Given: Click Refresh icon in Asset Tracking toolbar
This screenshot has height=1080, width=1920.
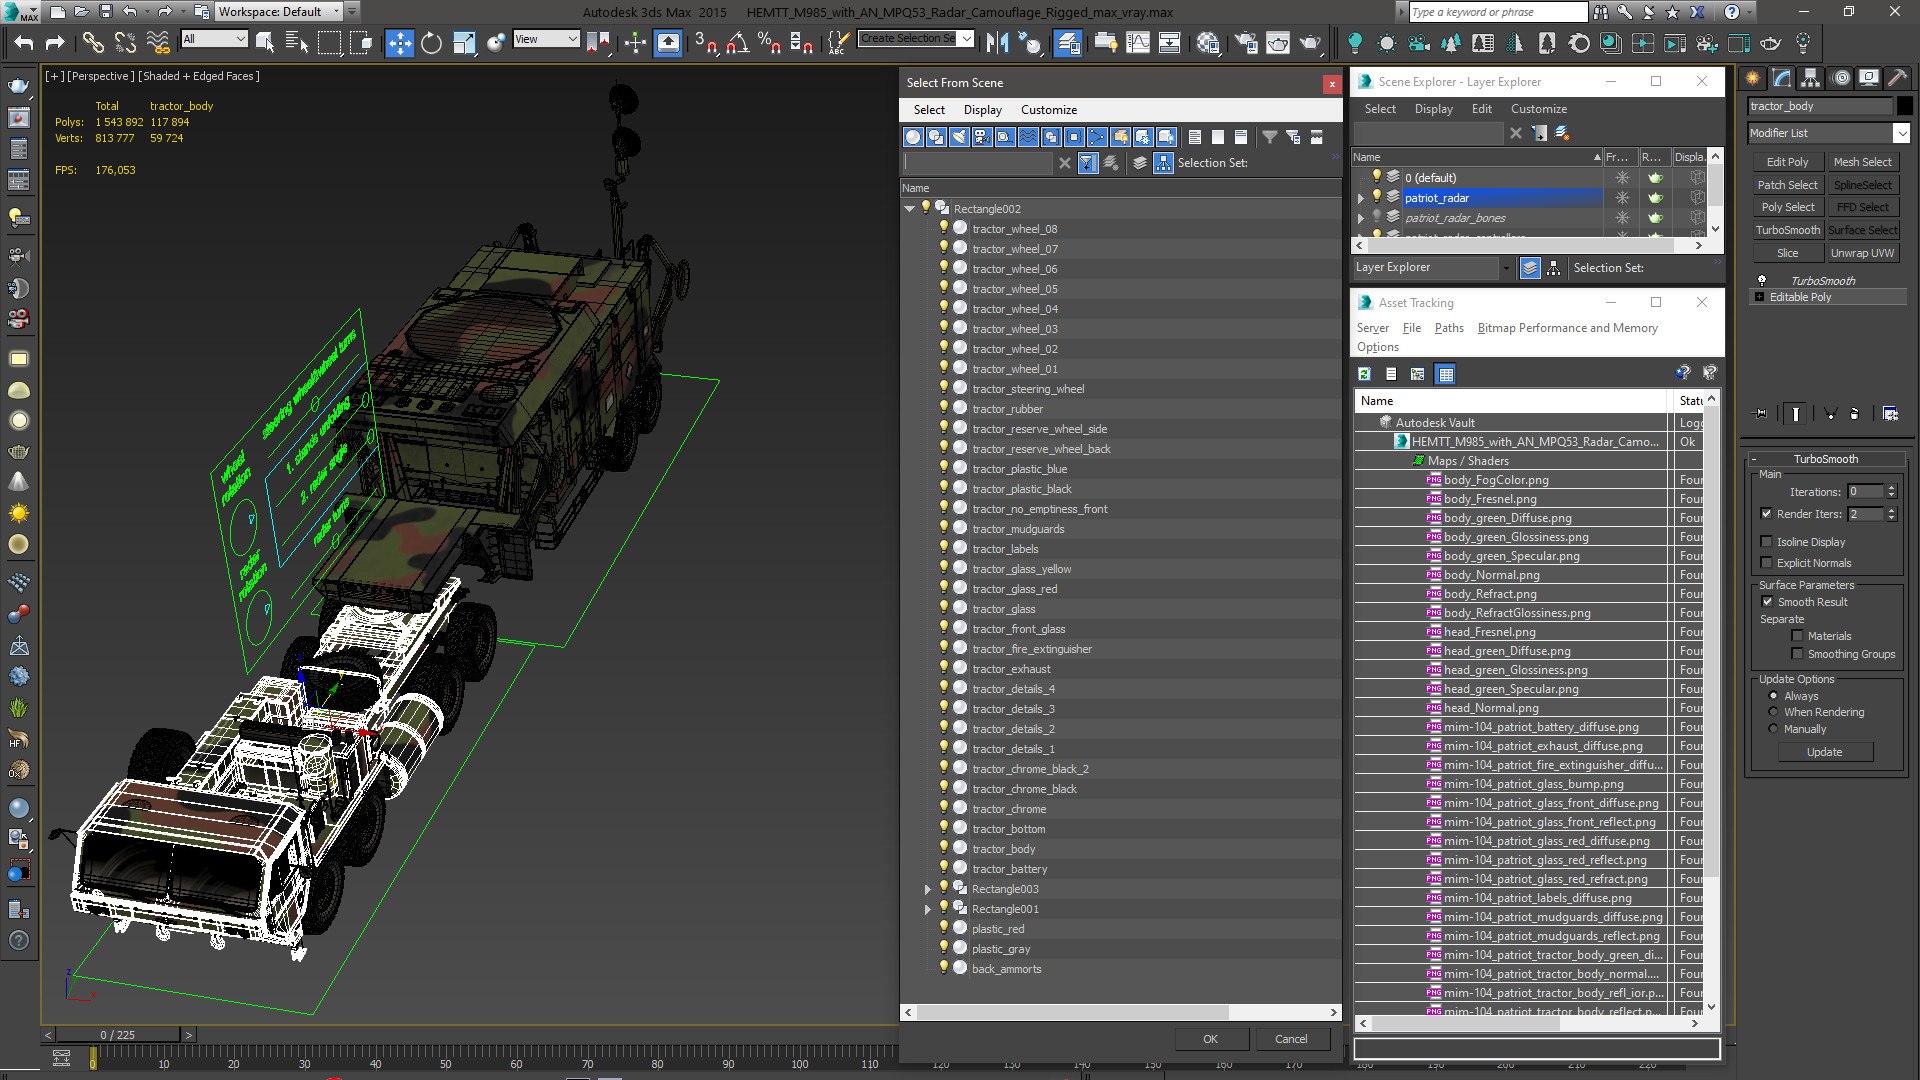Looking at the screenshot, I should tap(1364, 374).
